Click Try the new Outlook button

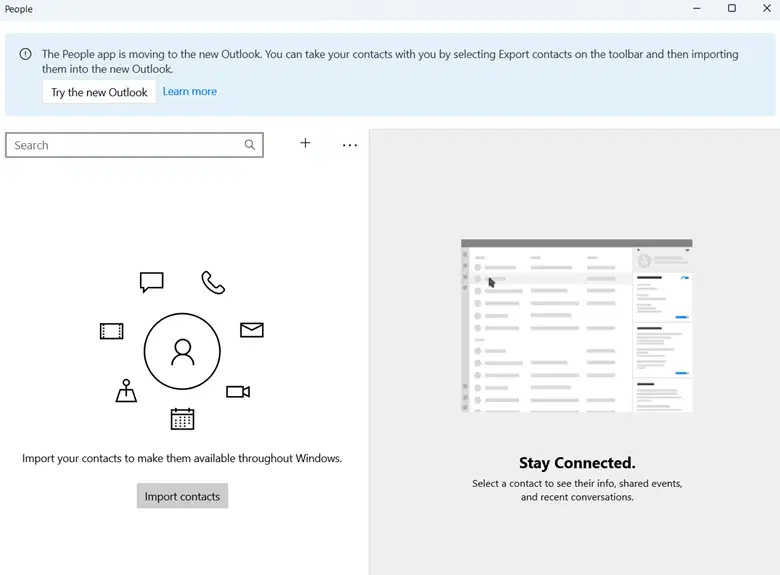[99, 92]
